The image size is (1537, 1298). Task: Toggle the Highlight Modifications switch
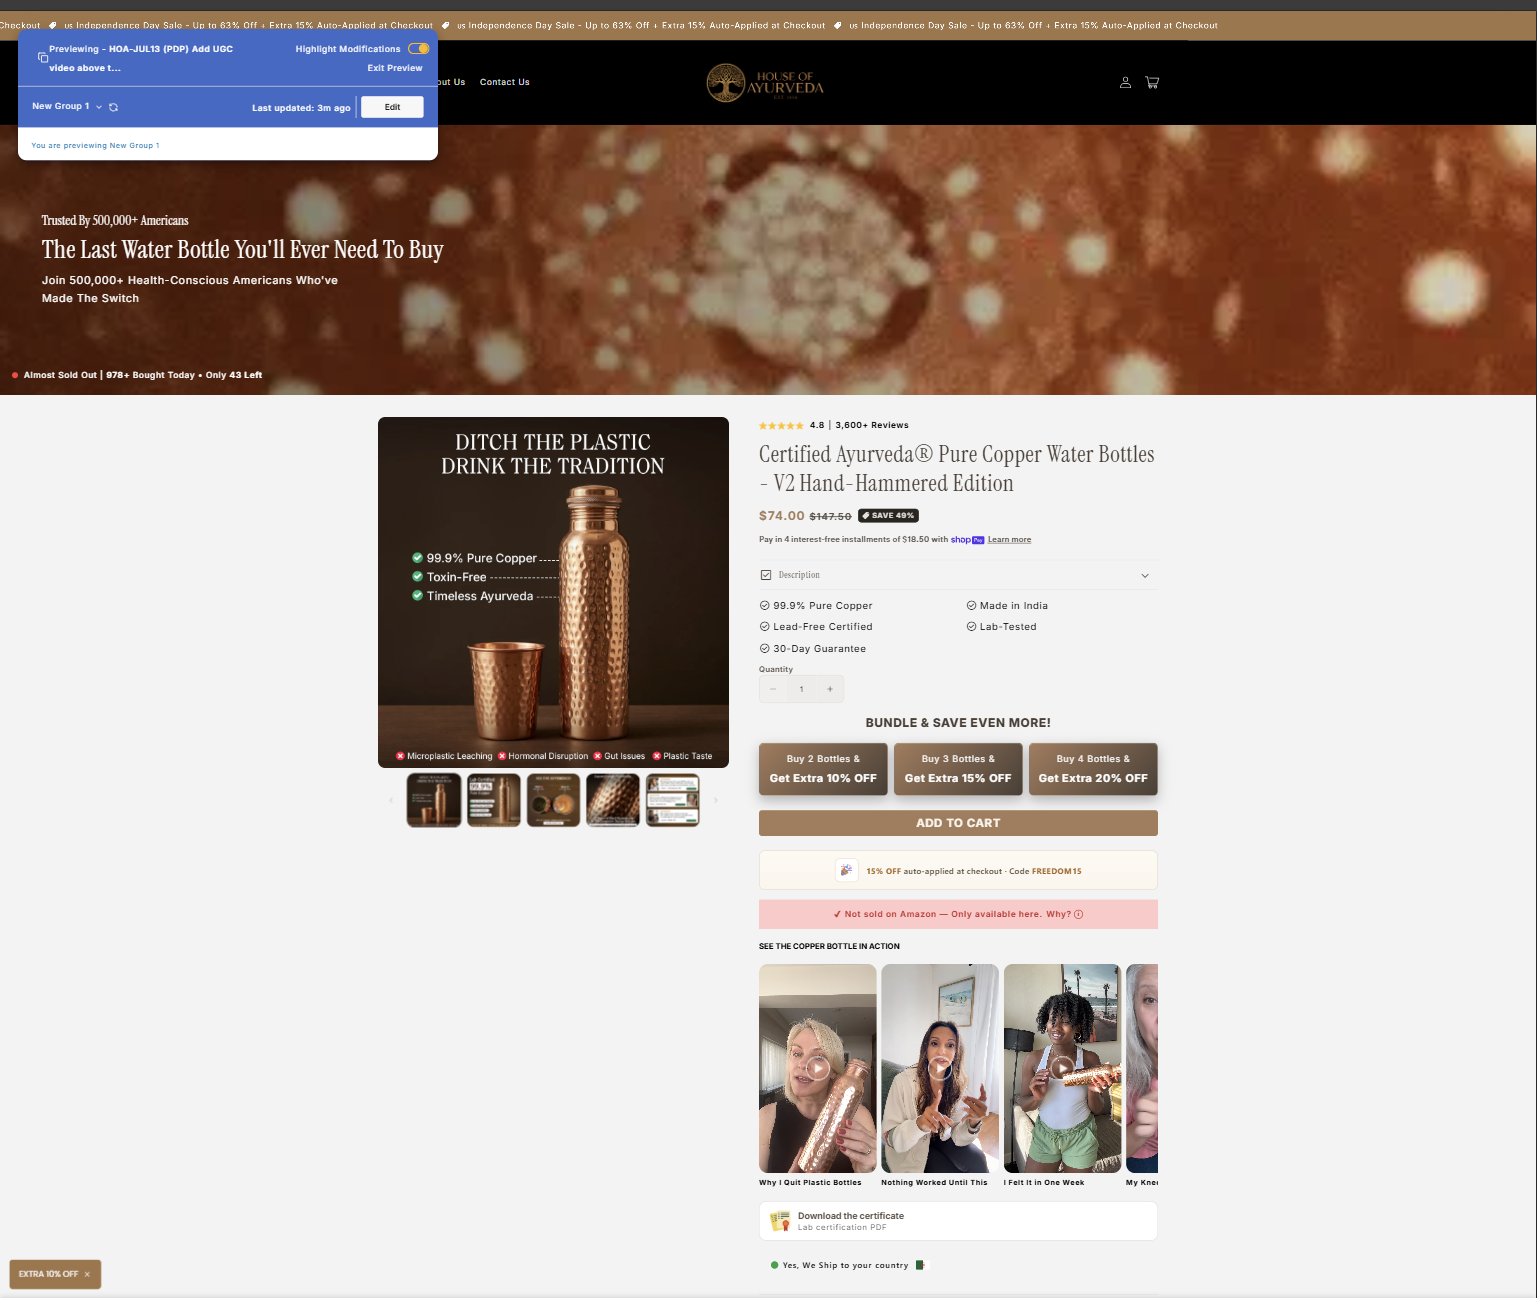[x=418, y=48]
